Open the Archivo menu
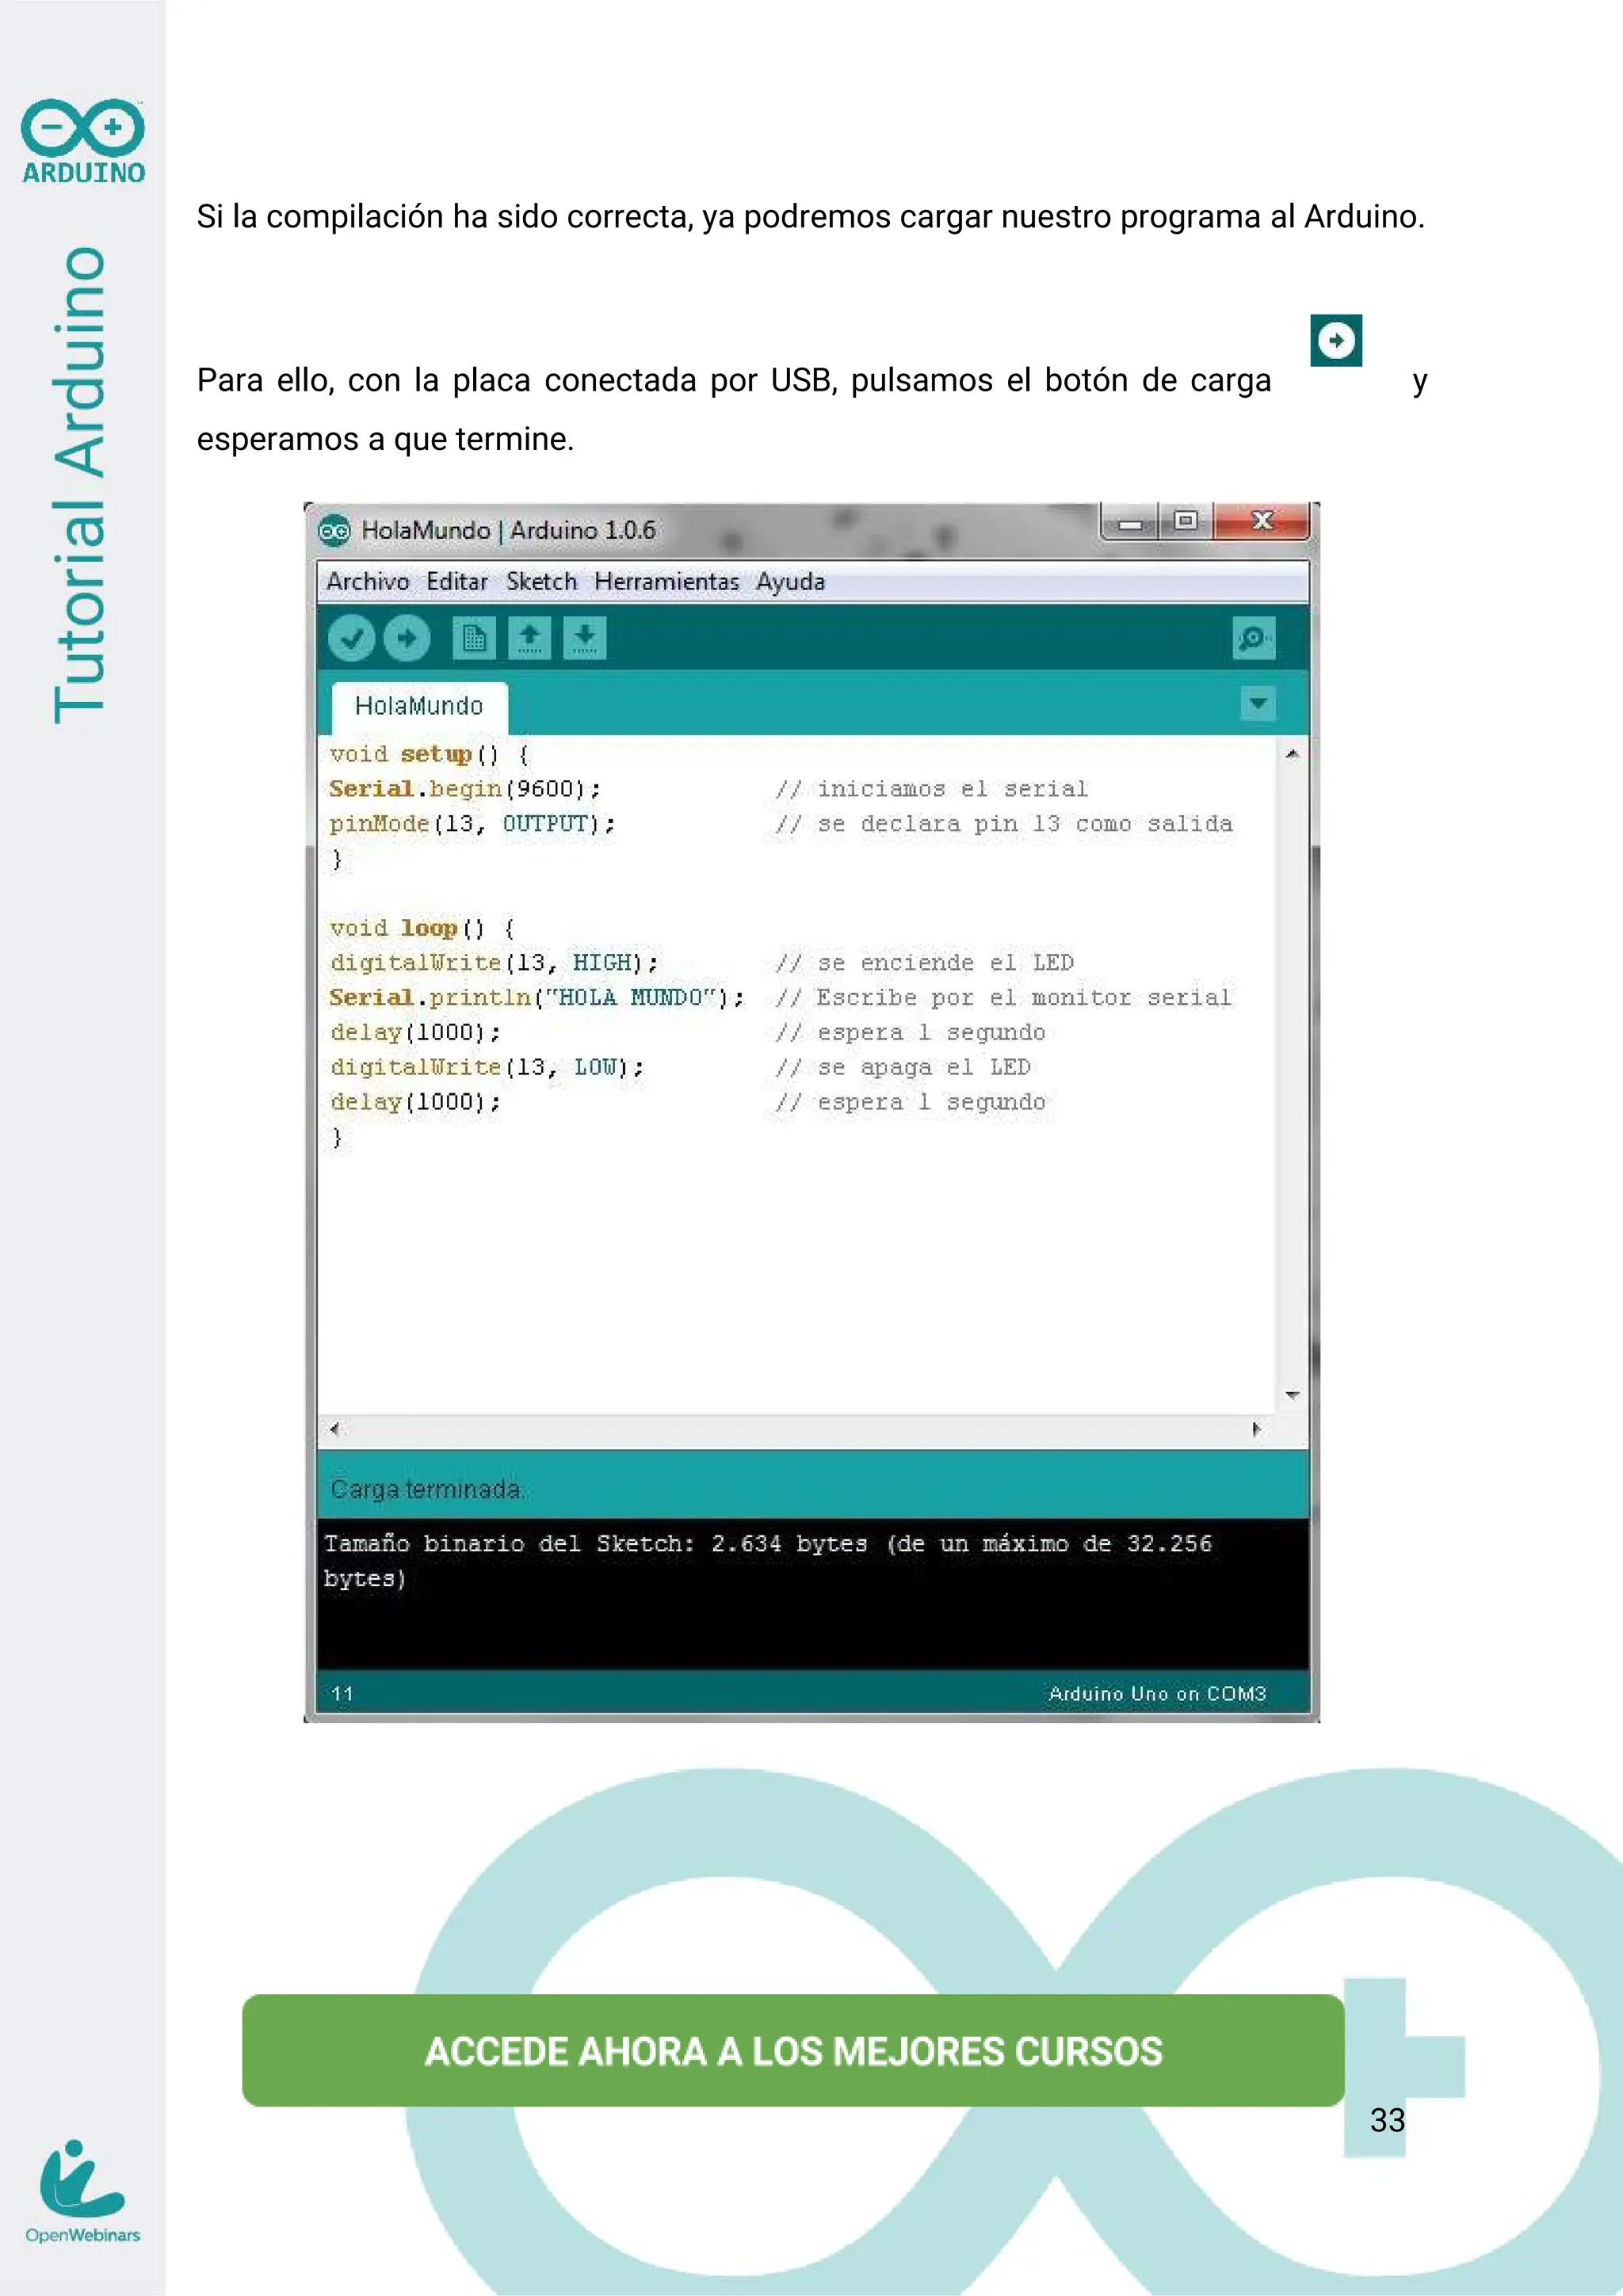 [x=368, y=582]
